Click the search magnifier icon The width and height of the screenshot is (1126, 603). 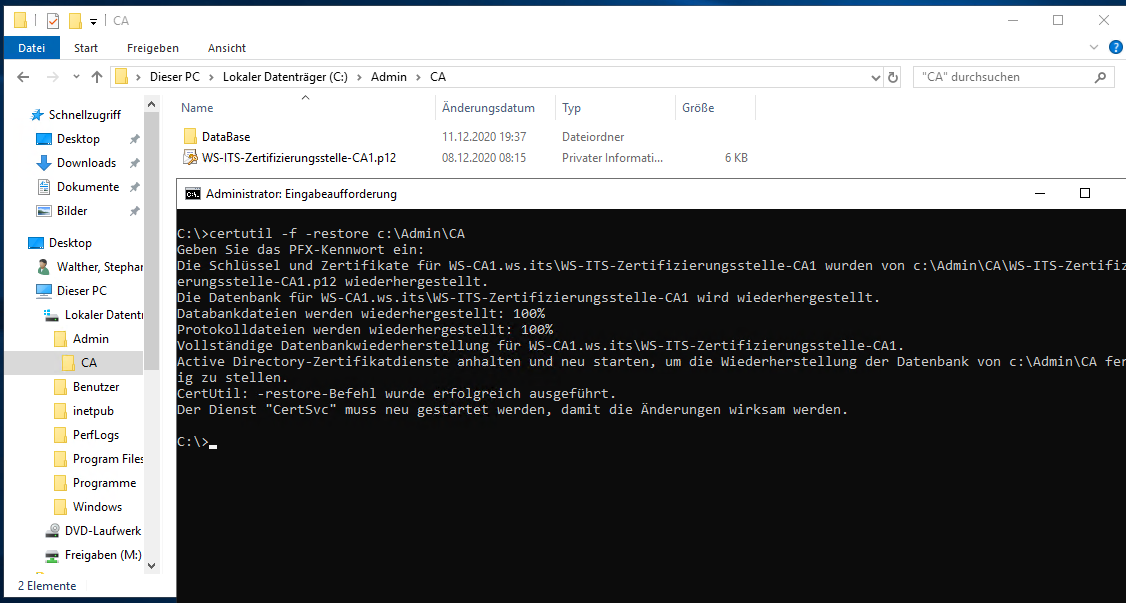coord(1100,77)
